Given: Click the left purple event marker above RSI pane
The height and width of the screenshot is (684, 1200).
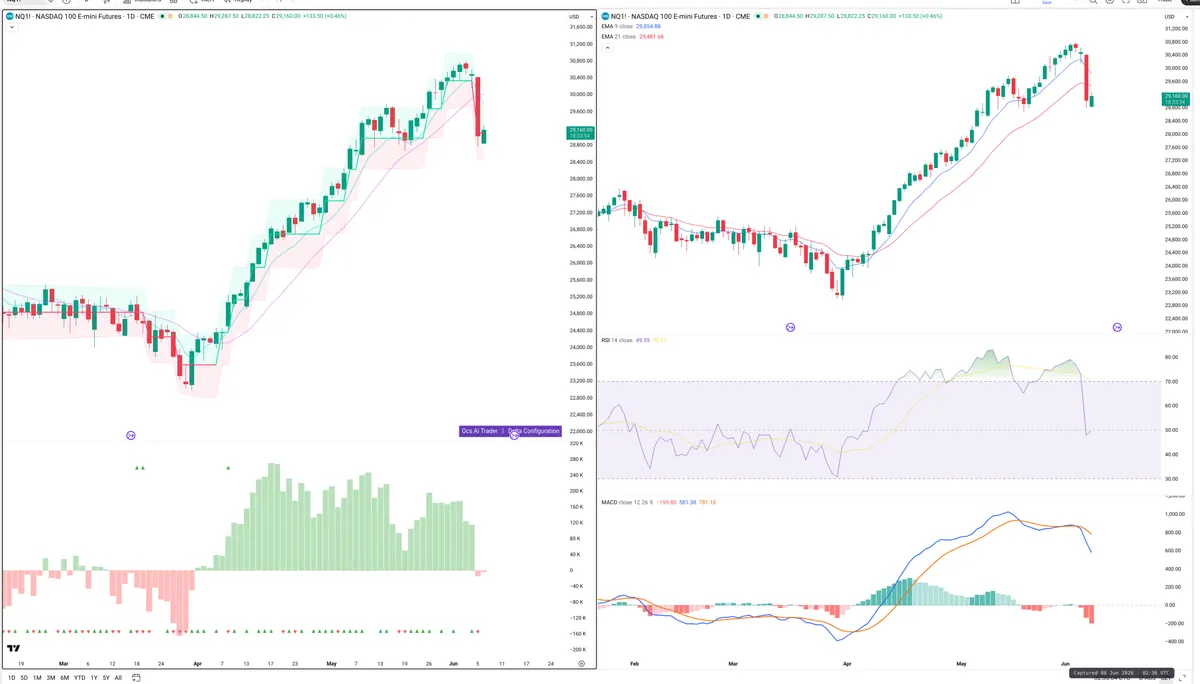Looking at the screenshot, I should [790, 327].
